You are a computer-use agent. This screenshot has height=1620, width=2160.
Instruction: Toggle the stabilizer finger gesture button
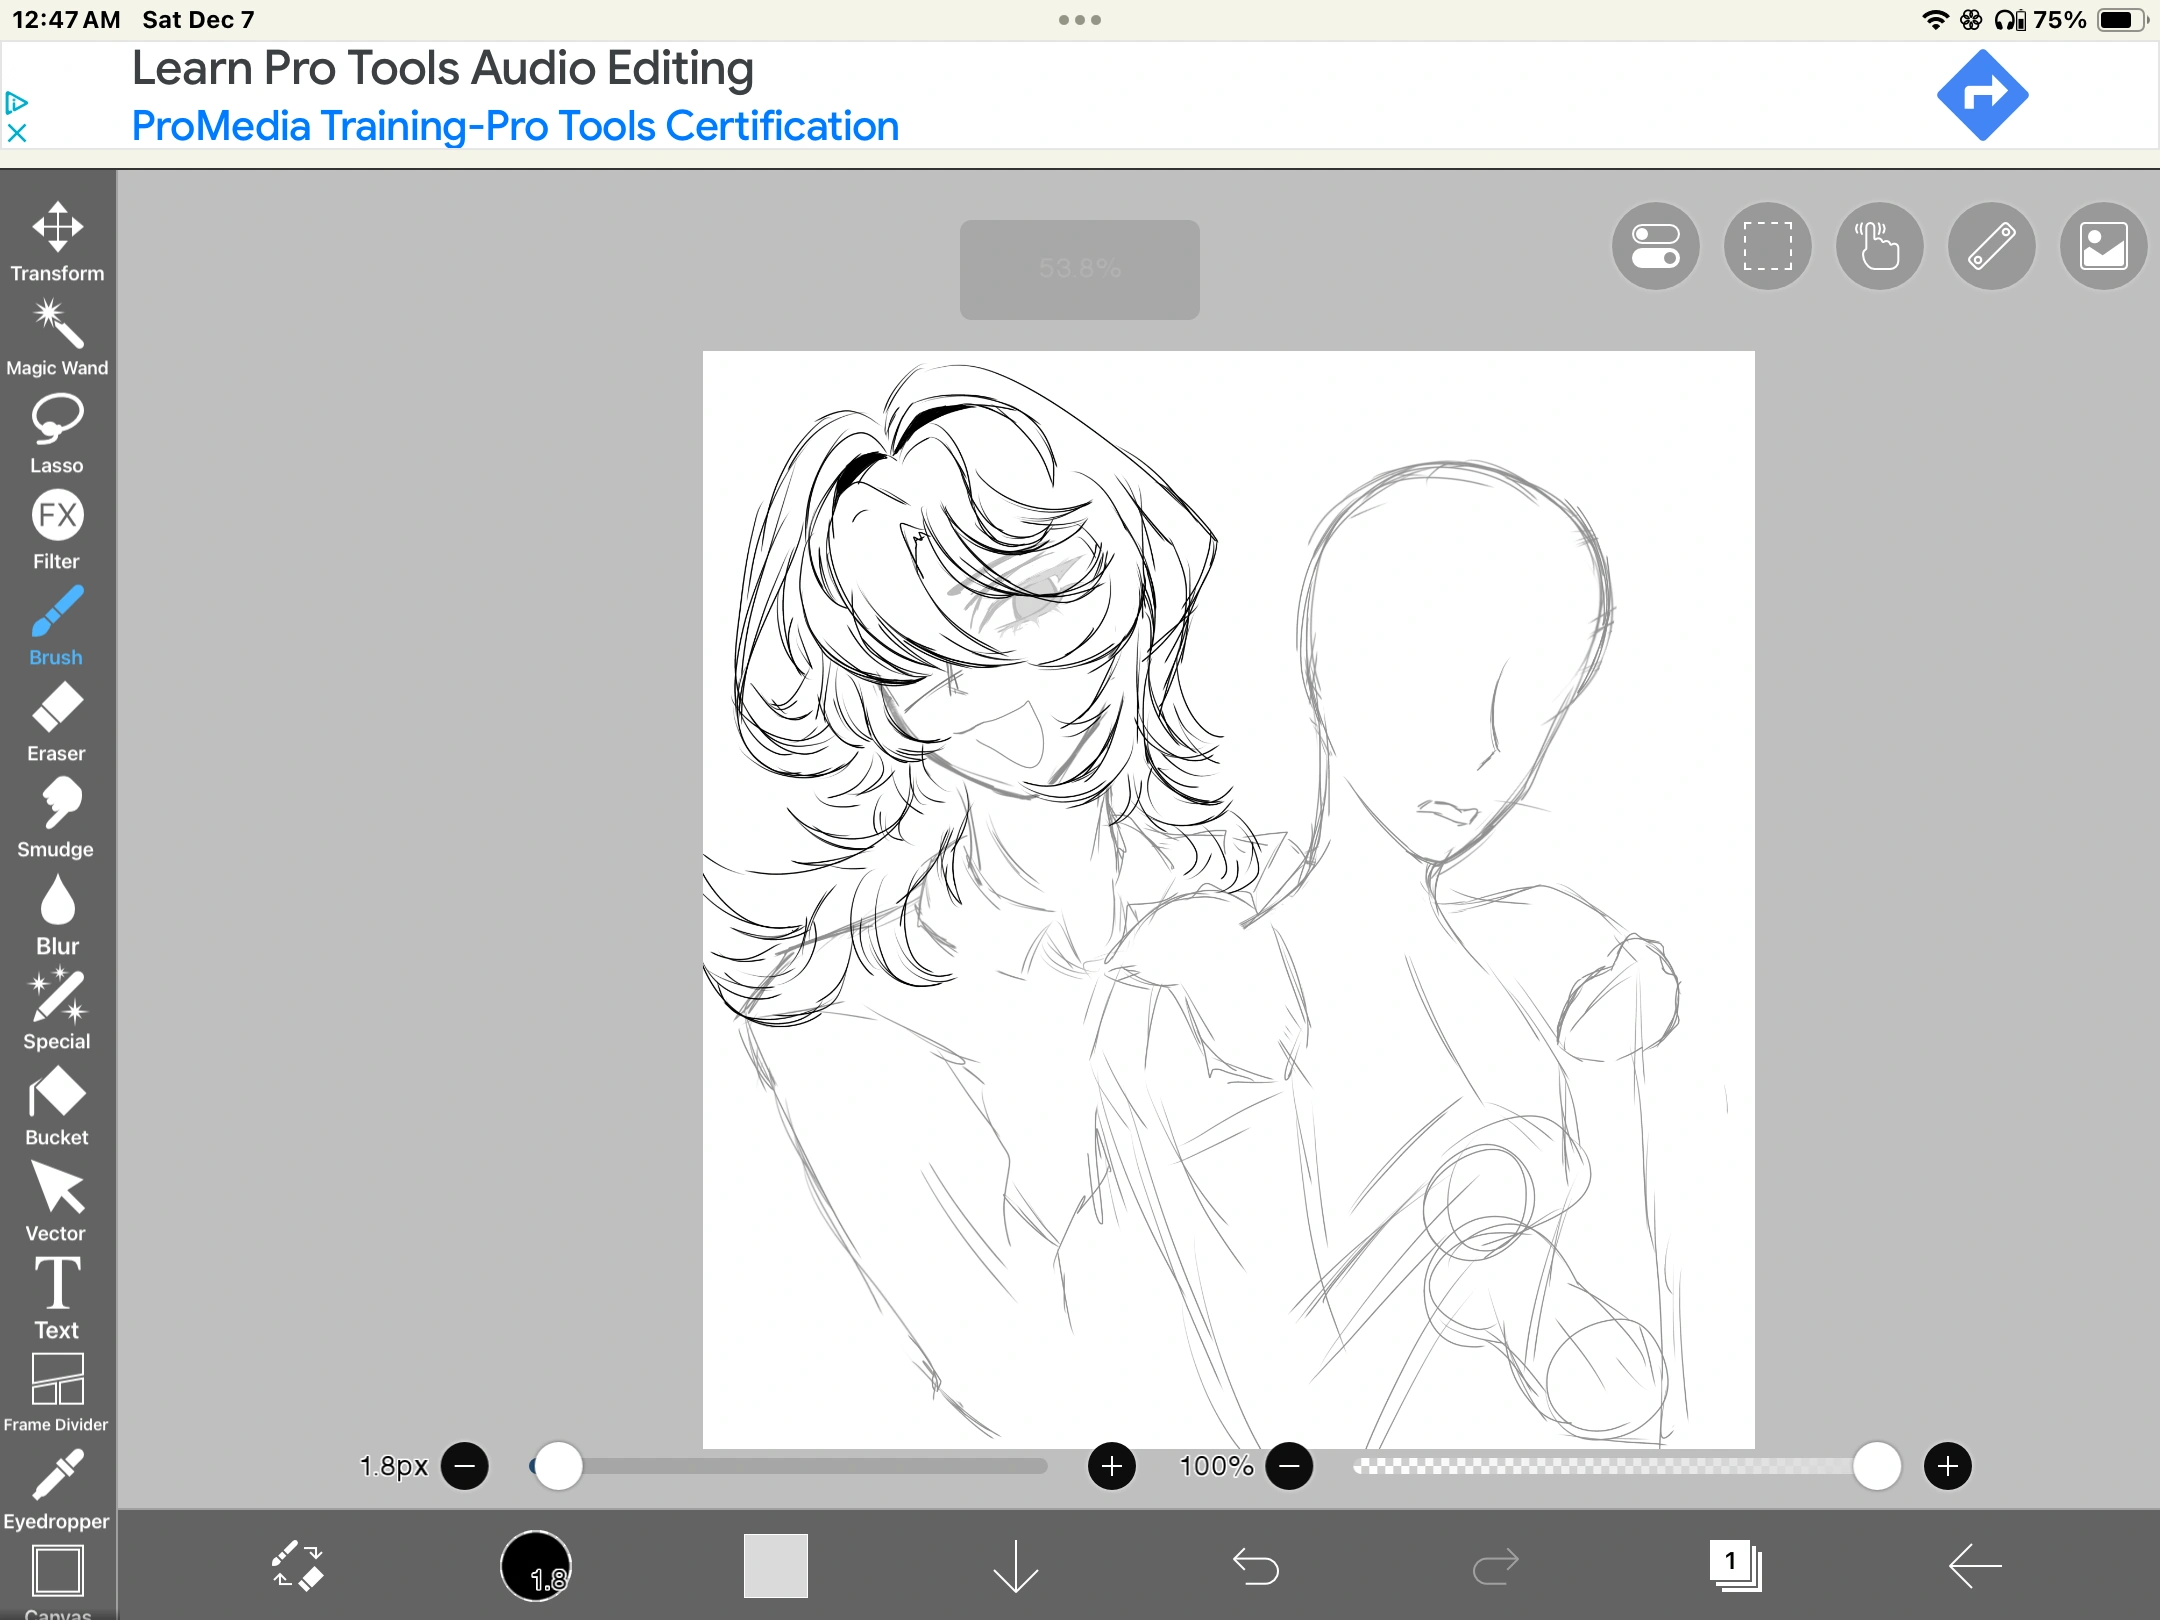pos(1879,246)
